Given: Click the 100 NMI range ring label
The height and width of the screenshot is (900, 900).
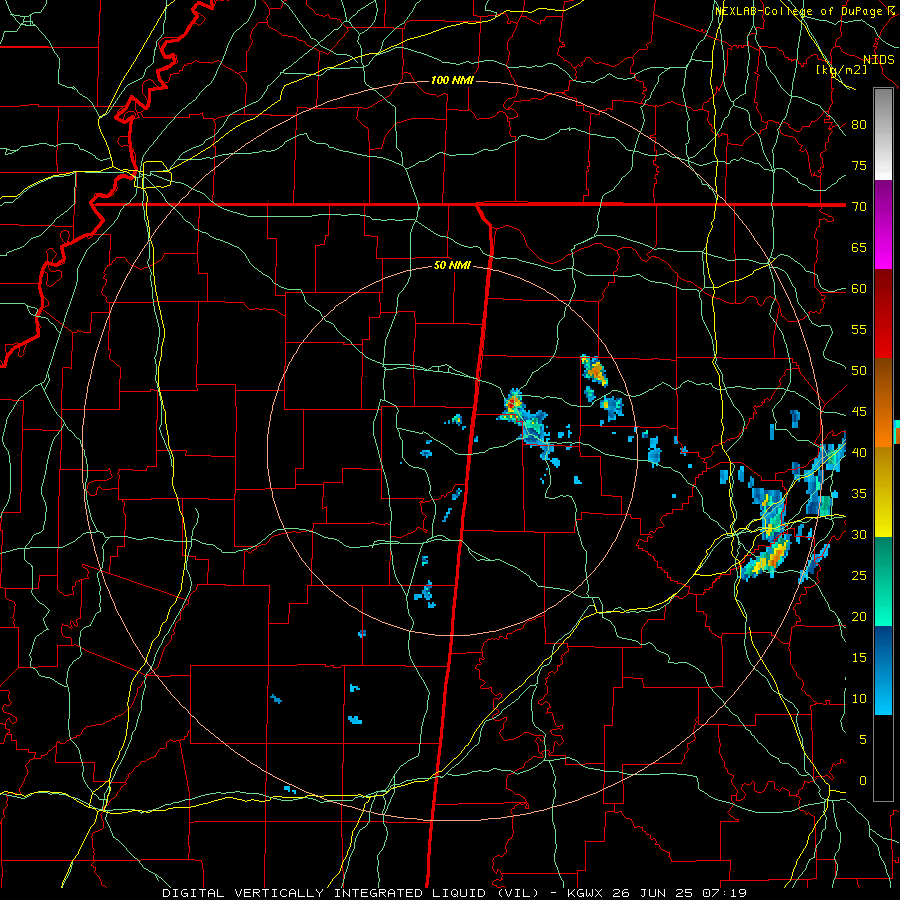Looking at the screenshot, I should (x=452, y=80).
